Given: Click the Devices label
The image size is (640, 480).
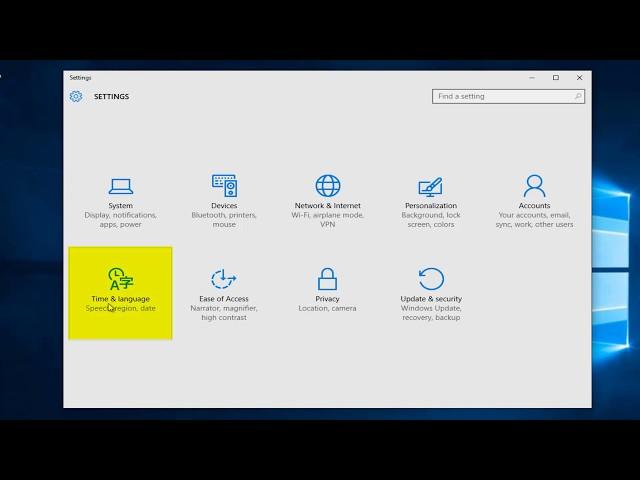Looking at the screenshot, I should pyautogui.click(x=224, y=206).
